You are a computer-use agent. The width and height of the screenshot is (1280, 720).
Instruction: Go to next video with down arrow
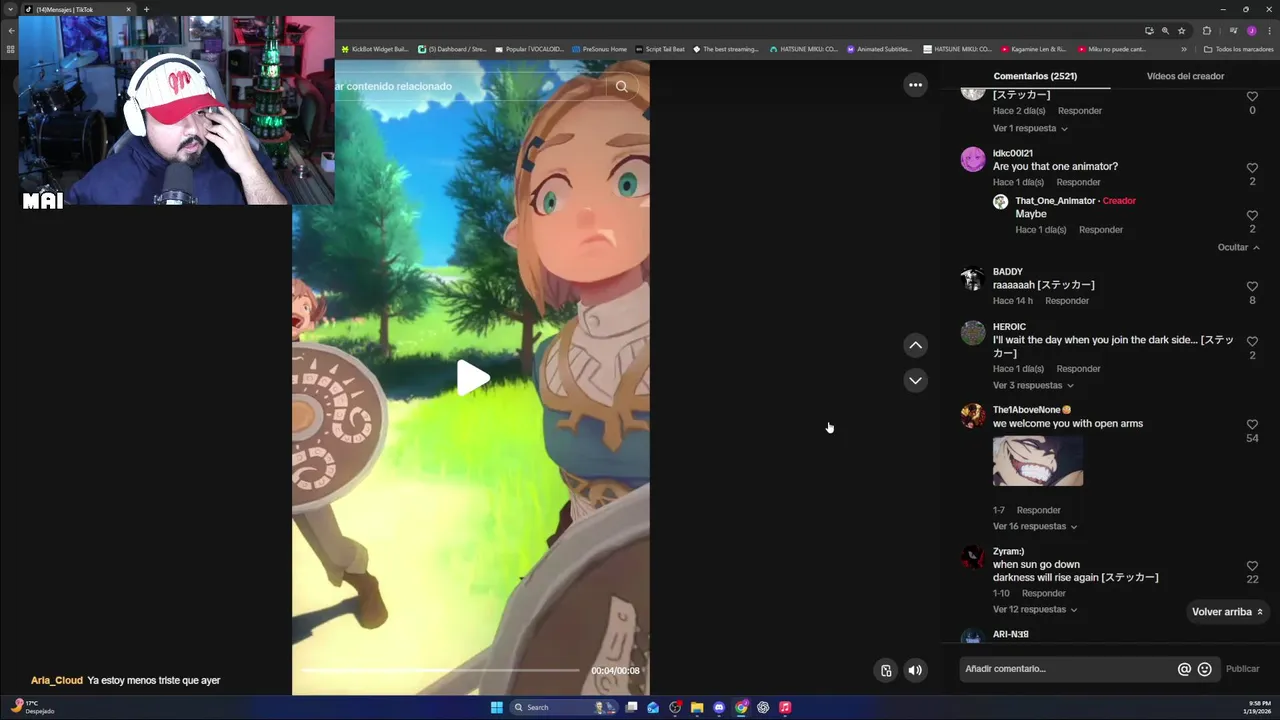pyautogui.click(x=915, y=380)
